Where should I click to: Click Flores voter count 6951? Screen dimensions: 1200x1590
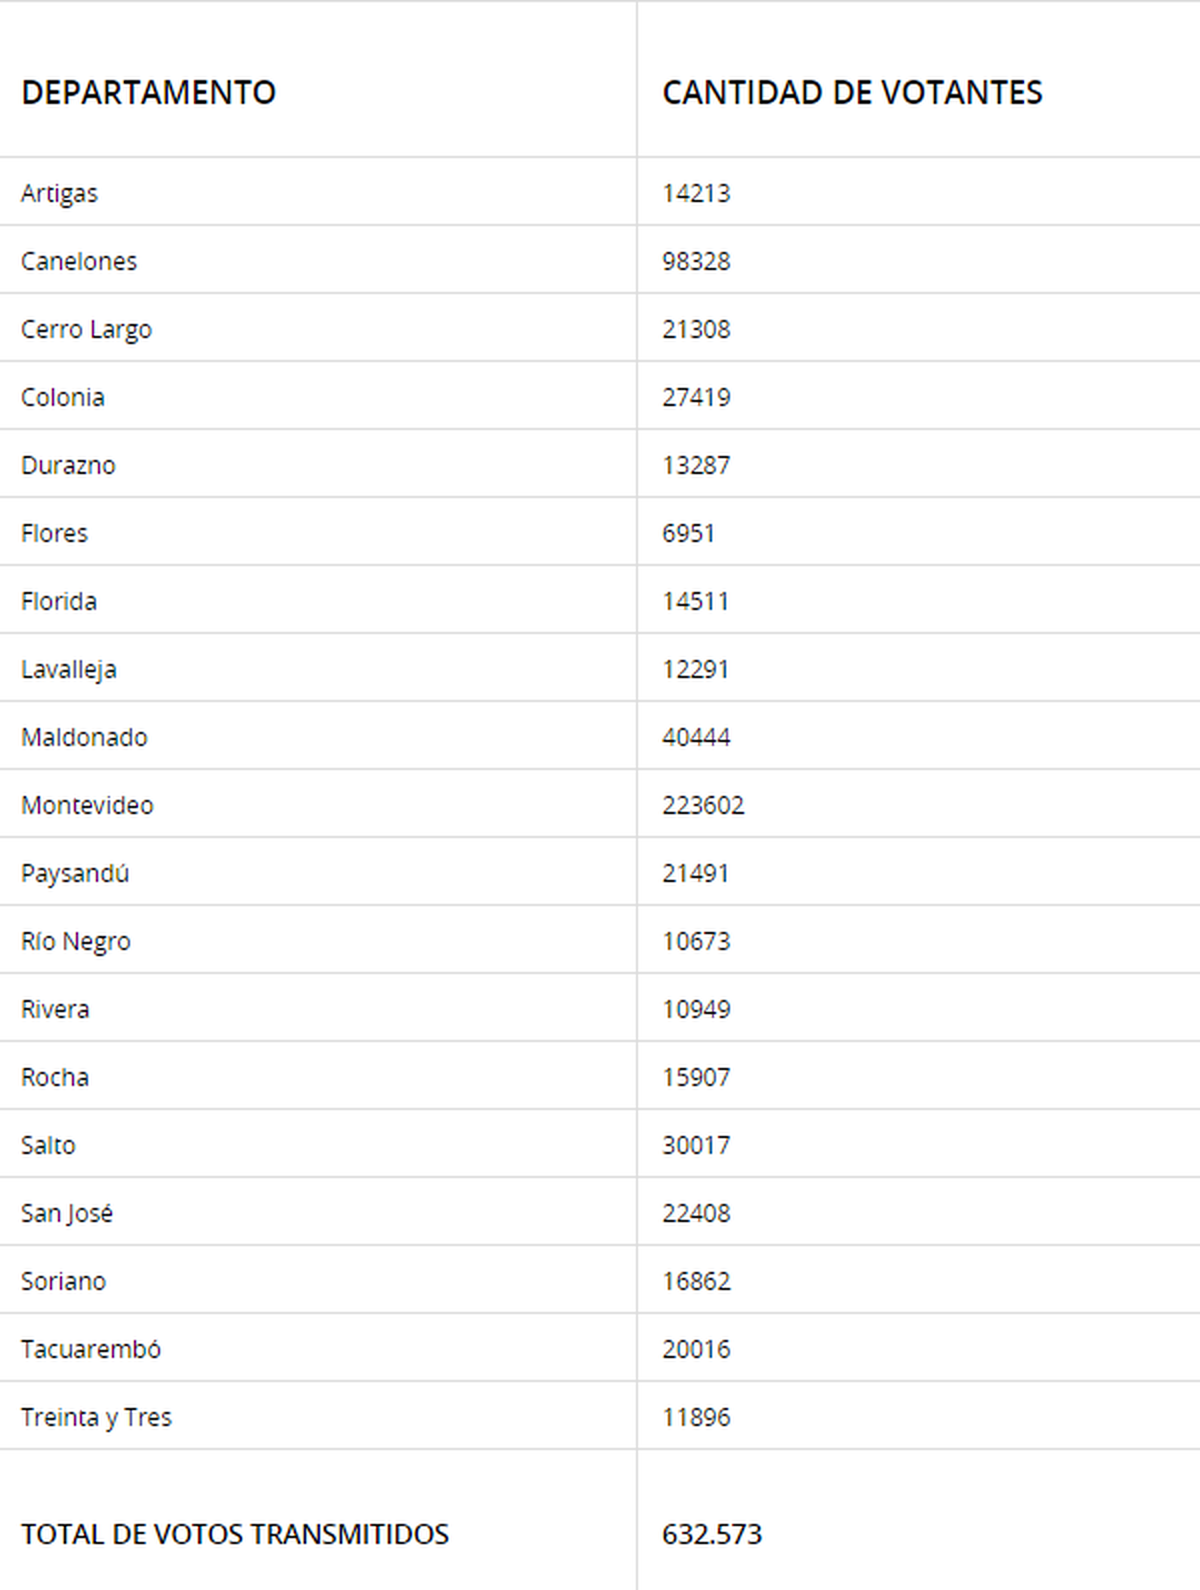(688, 533)
